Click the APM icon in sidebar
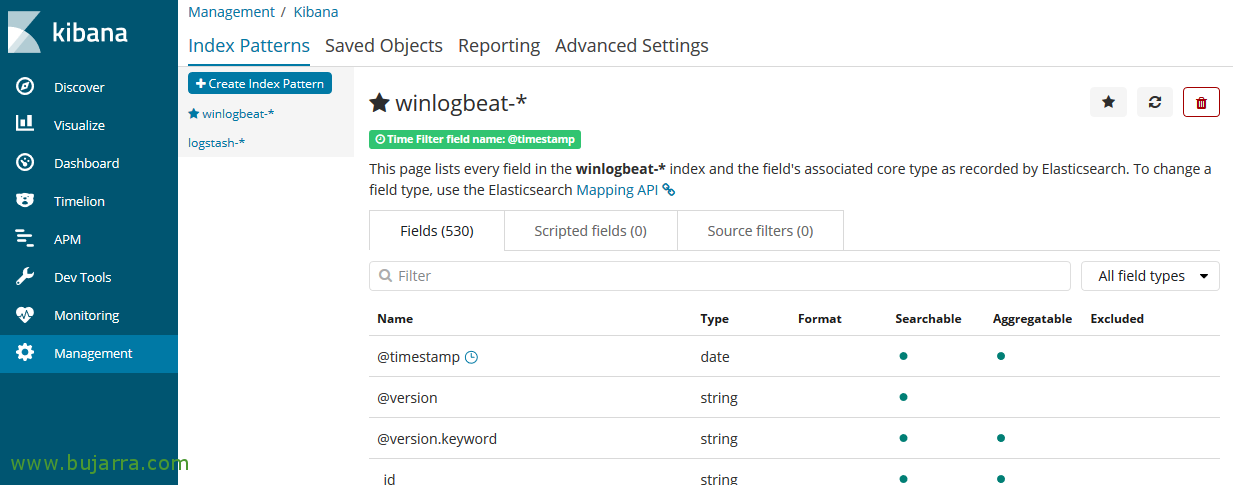Viewport: 1233px width, 485px height. click(25, 239)
